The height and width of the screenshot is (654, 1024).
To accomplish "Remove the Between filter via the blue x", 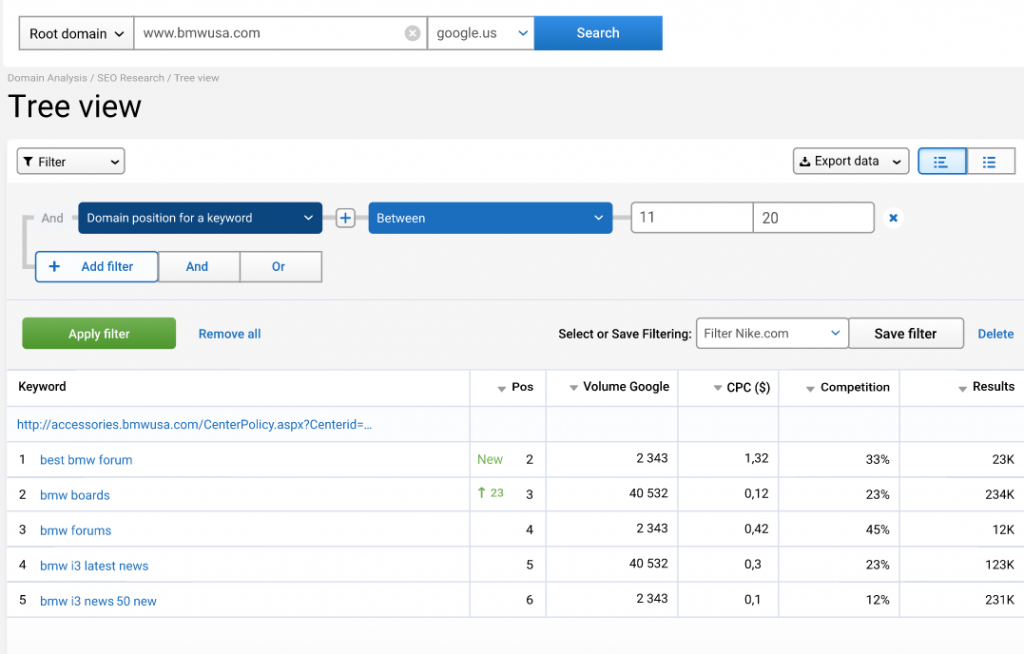I will 891,217.
